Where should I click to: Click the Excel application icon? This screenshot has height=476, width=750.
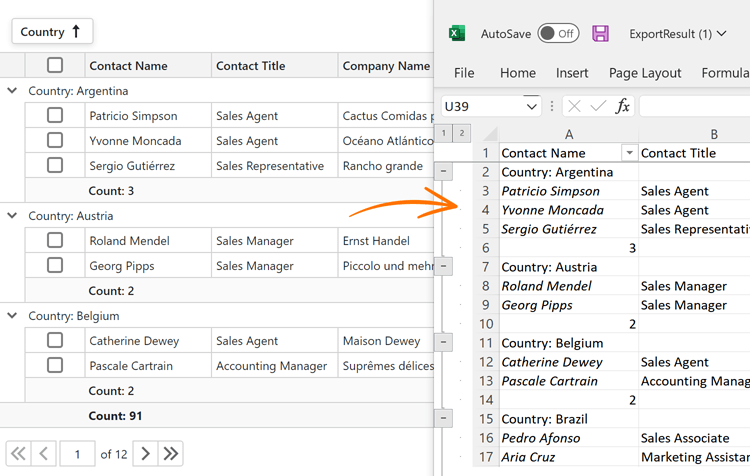point(457,33)
